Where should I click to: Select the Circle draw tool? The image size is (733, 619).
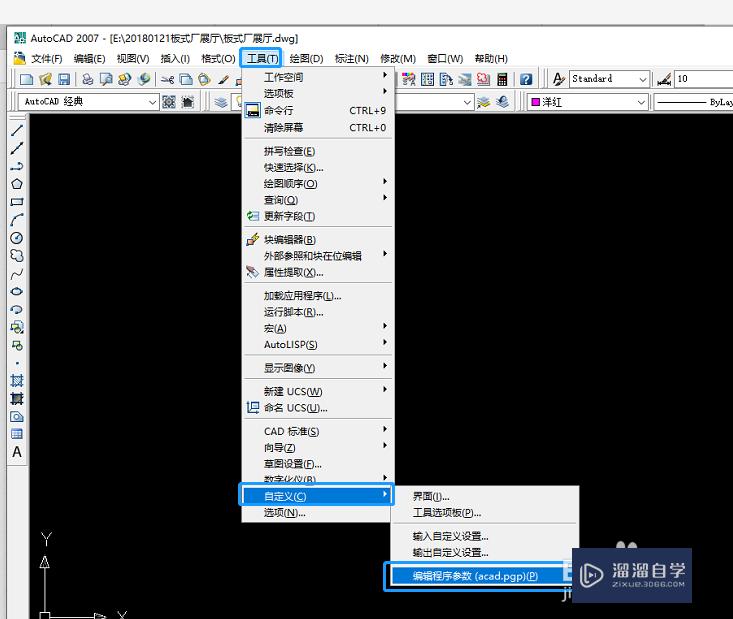pyautogui.click(x=17, y=238)
